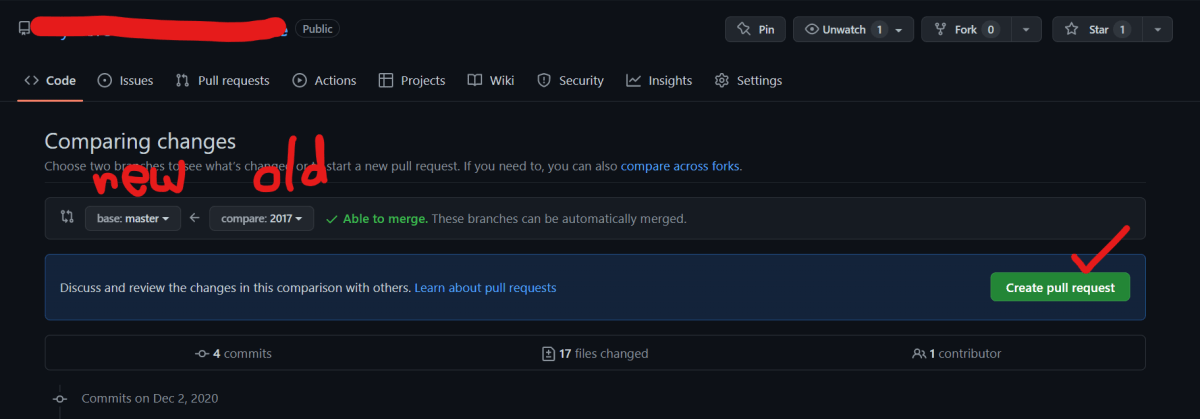Screen dimensions: 1200x419
Task: Show the 1 contributor entry
Action: pos(956,353)
